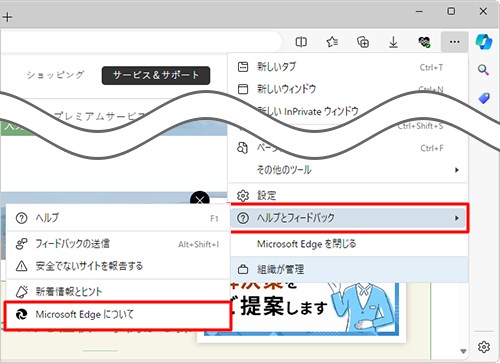500x363 pixels.
Task: Open 設定 from the menu
Action: click(348, 195)
